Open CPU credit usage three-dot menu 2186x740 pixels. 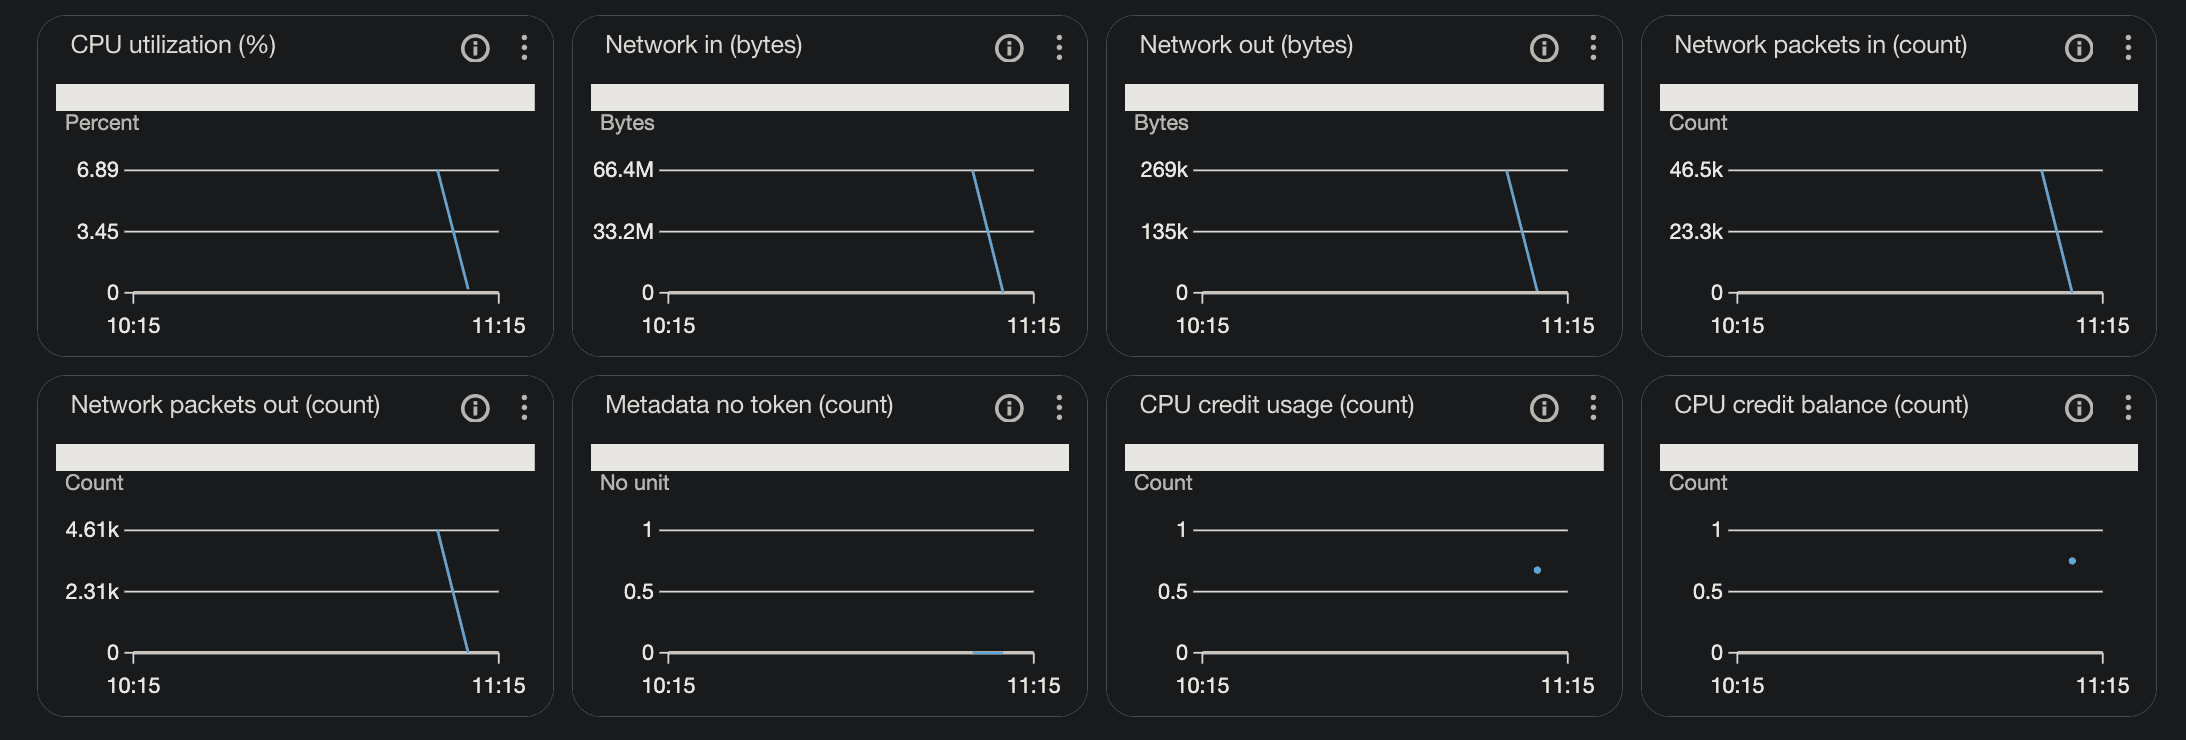click(1593, 408)
